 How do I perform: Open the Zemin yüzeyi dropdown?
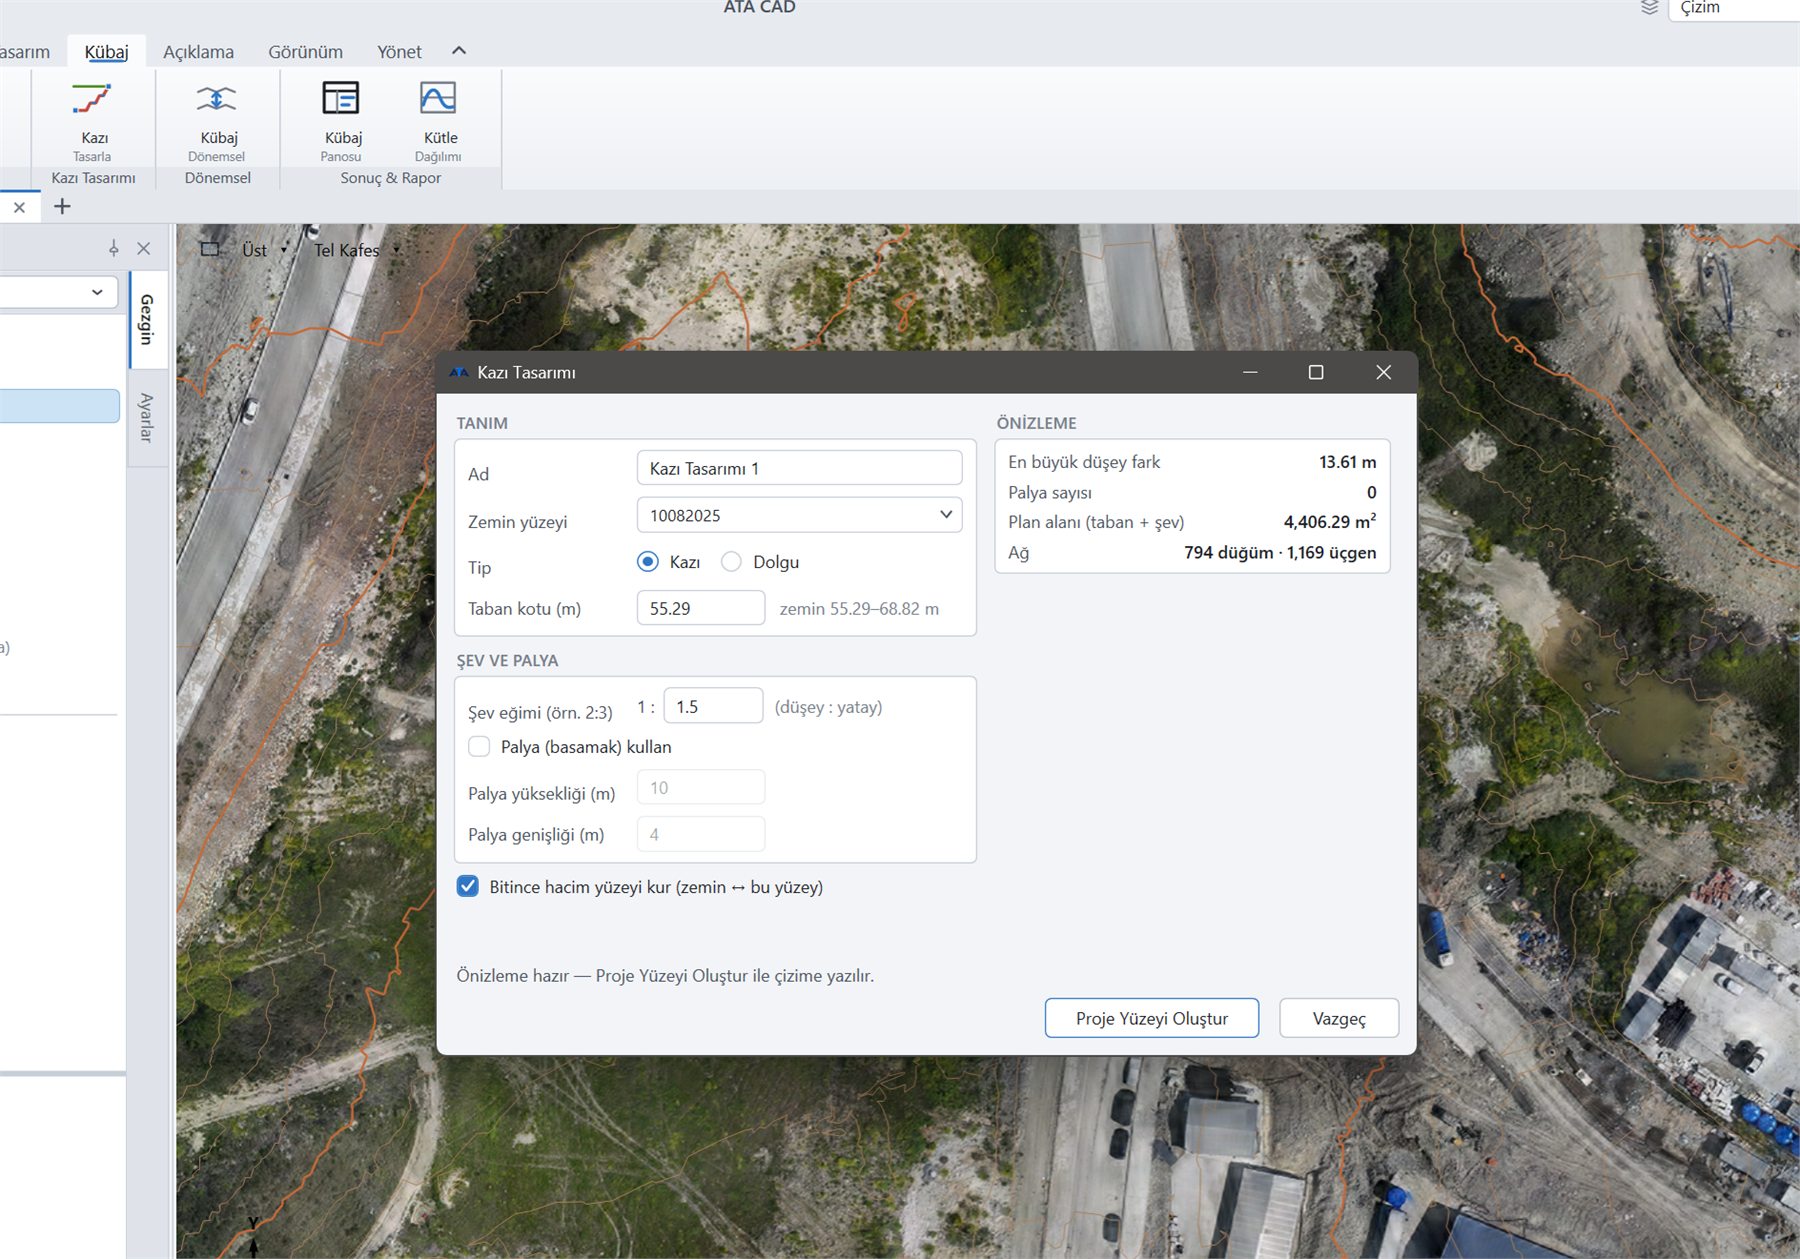pos(799,515)
